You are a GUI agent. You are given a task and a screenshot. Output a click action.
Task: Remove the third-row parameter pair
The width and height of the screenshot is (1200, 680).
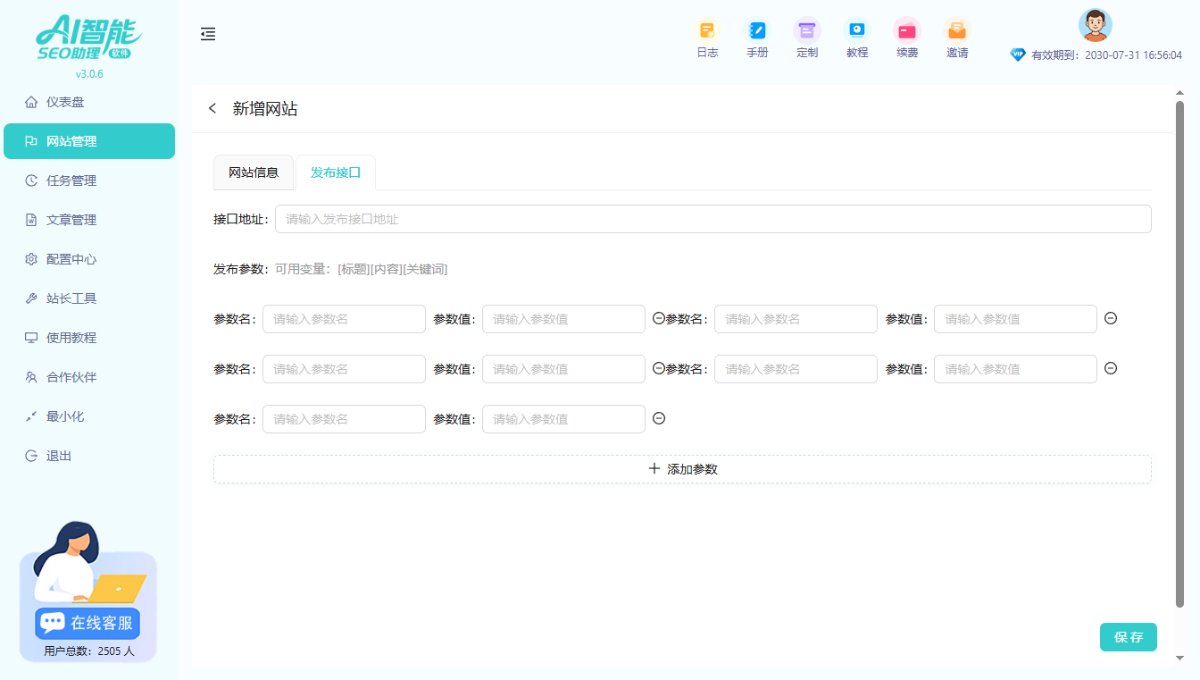click(658, 419)
